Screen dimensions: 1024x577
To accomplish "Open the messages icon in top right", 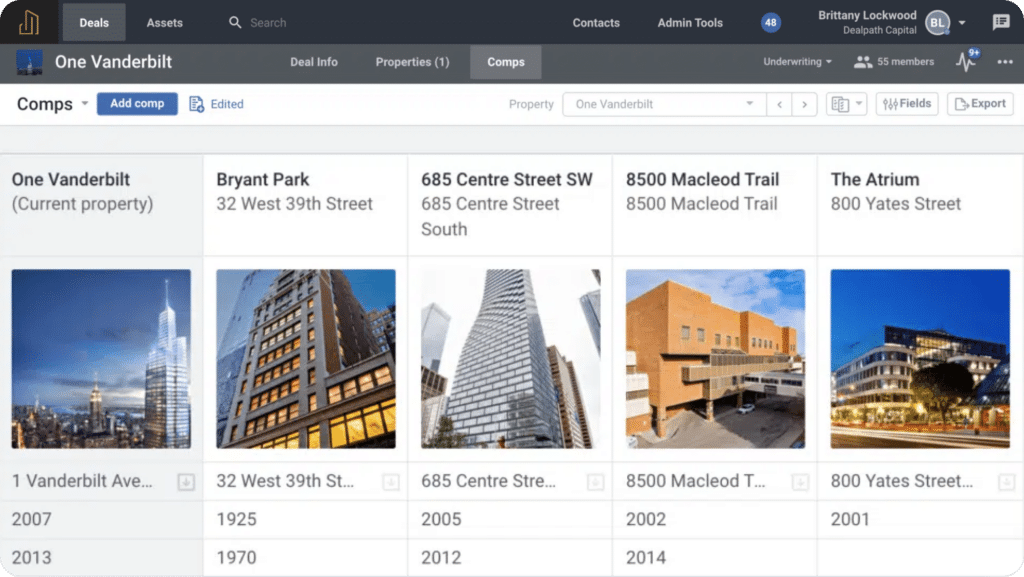I will point(1000,21).
